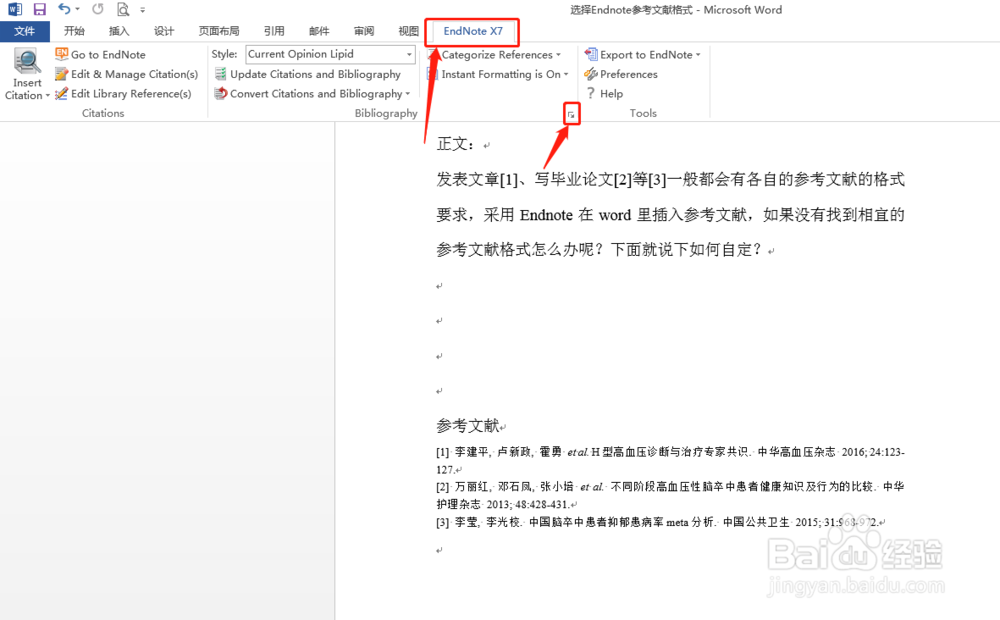Undo the last action

pyautogui.click(x=64, y=9)
